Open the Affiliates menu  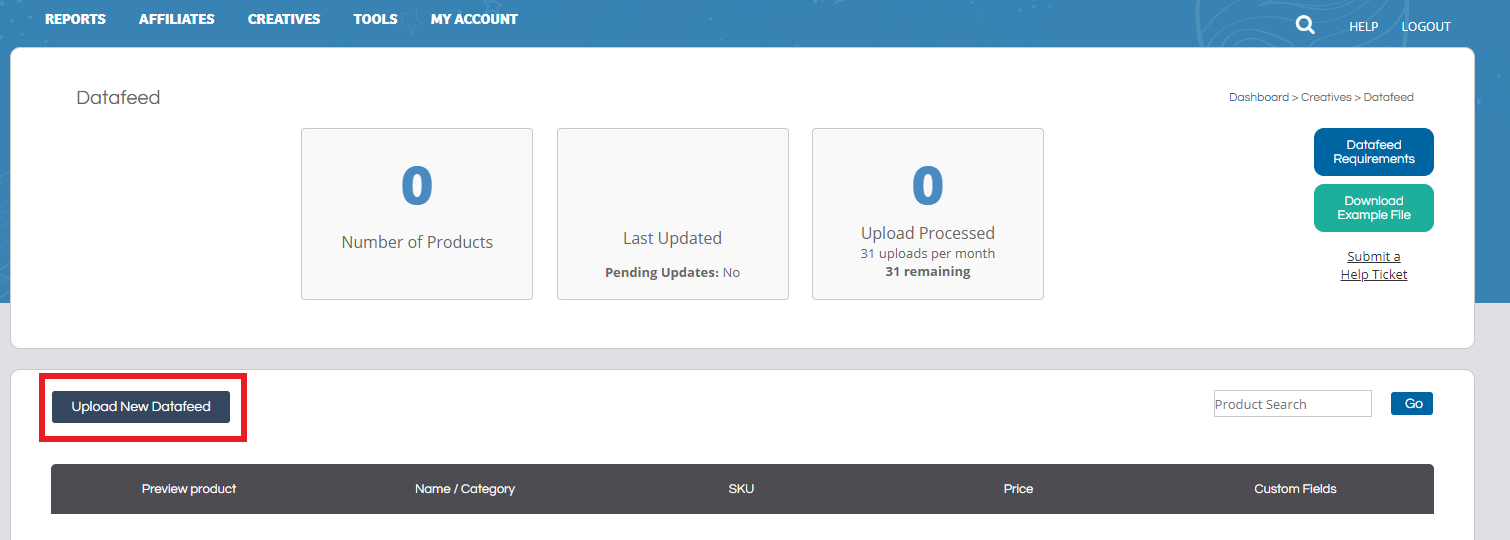(x=176, y=19)
